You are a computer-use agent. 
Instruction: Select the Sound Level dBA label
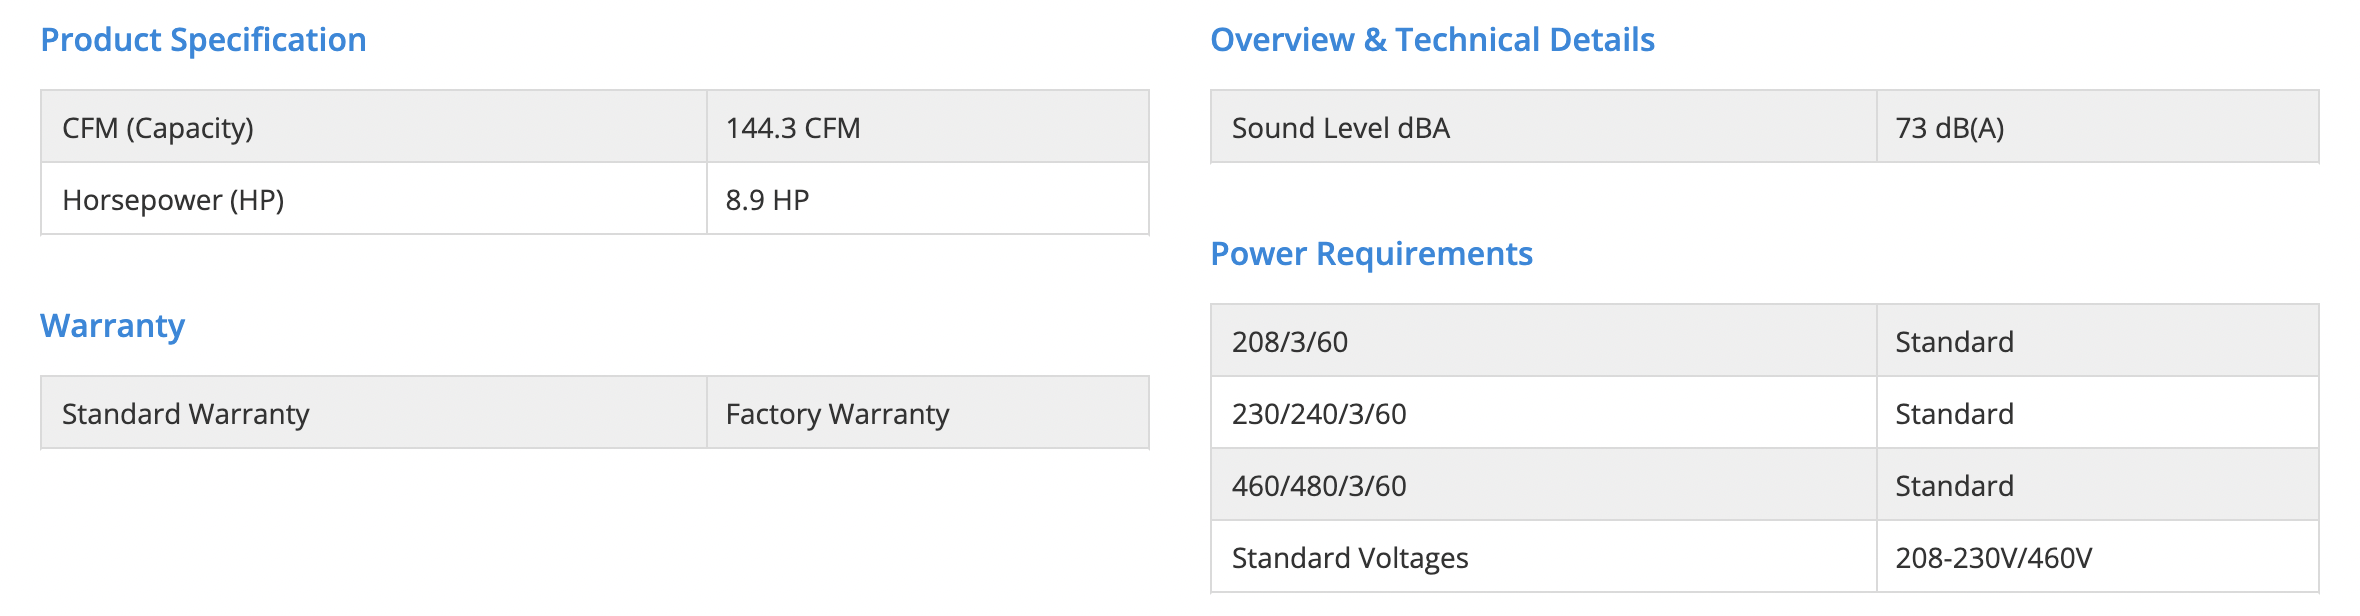tap(1340, 128)
